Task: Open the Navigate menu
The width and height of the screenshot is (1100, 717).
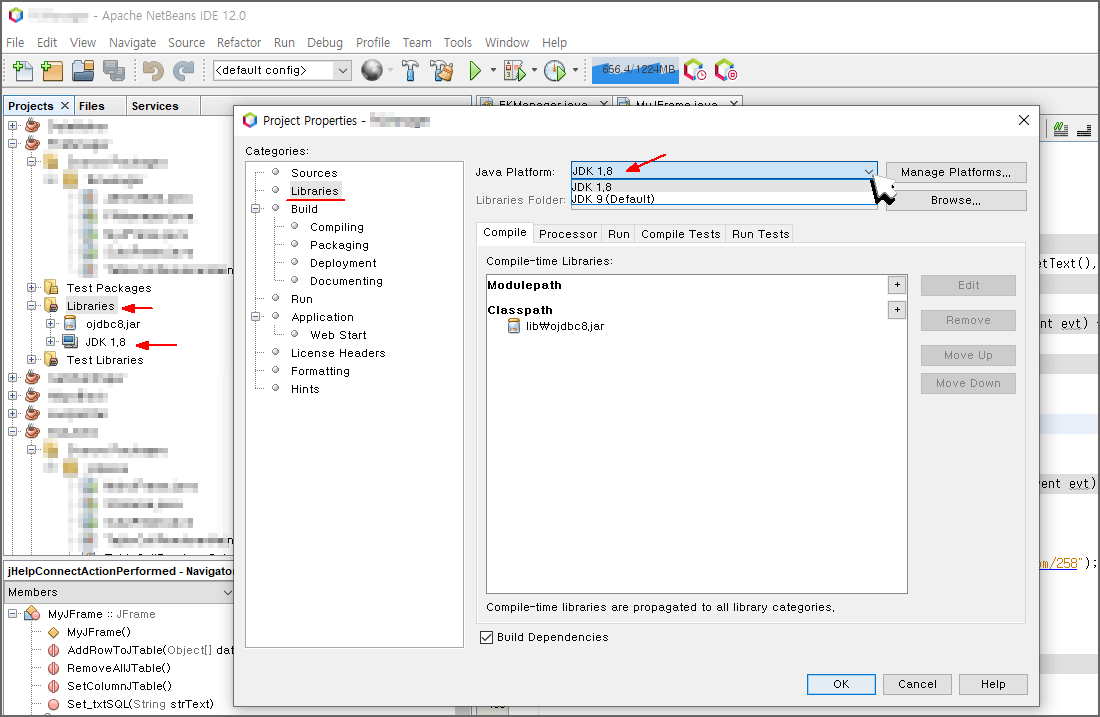Action: pos(133,42)
